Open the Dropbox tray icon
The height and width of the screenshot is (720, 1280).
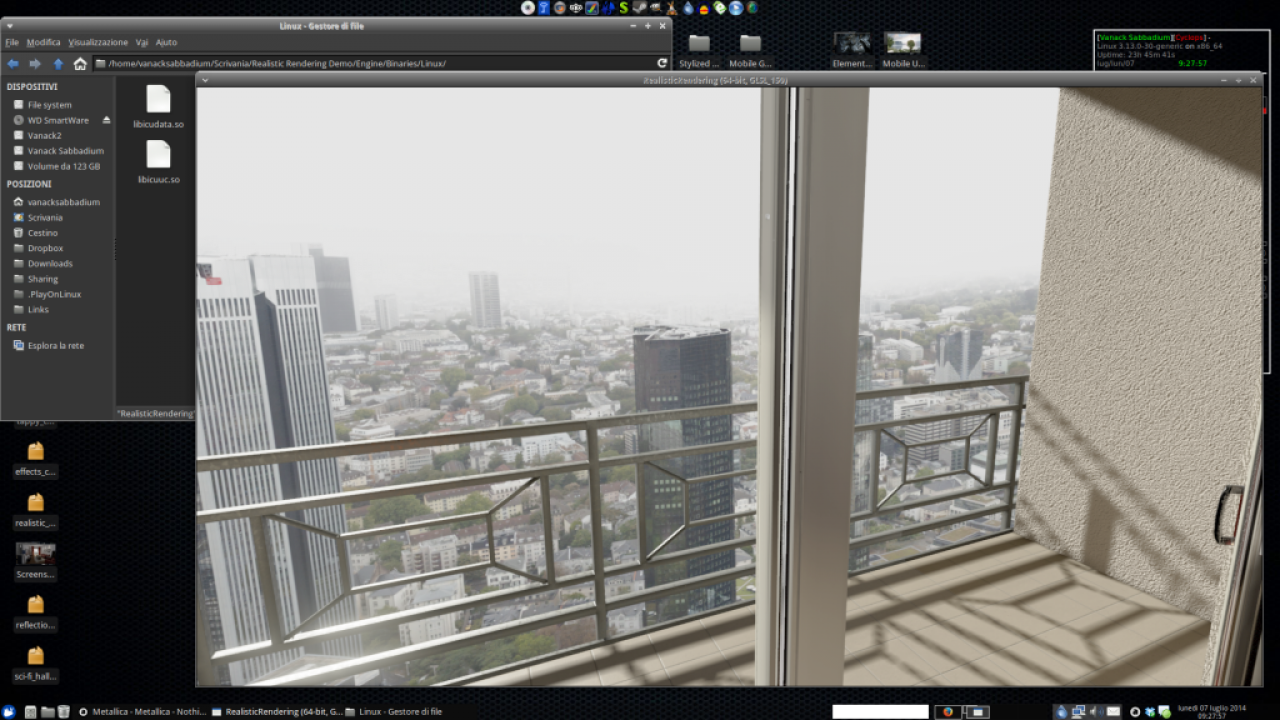(x=1150, y=712)
